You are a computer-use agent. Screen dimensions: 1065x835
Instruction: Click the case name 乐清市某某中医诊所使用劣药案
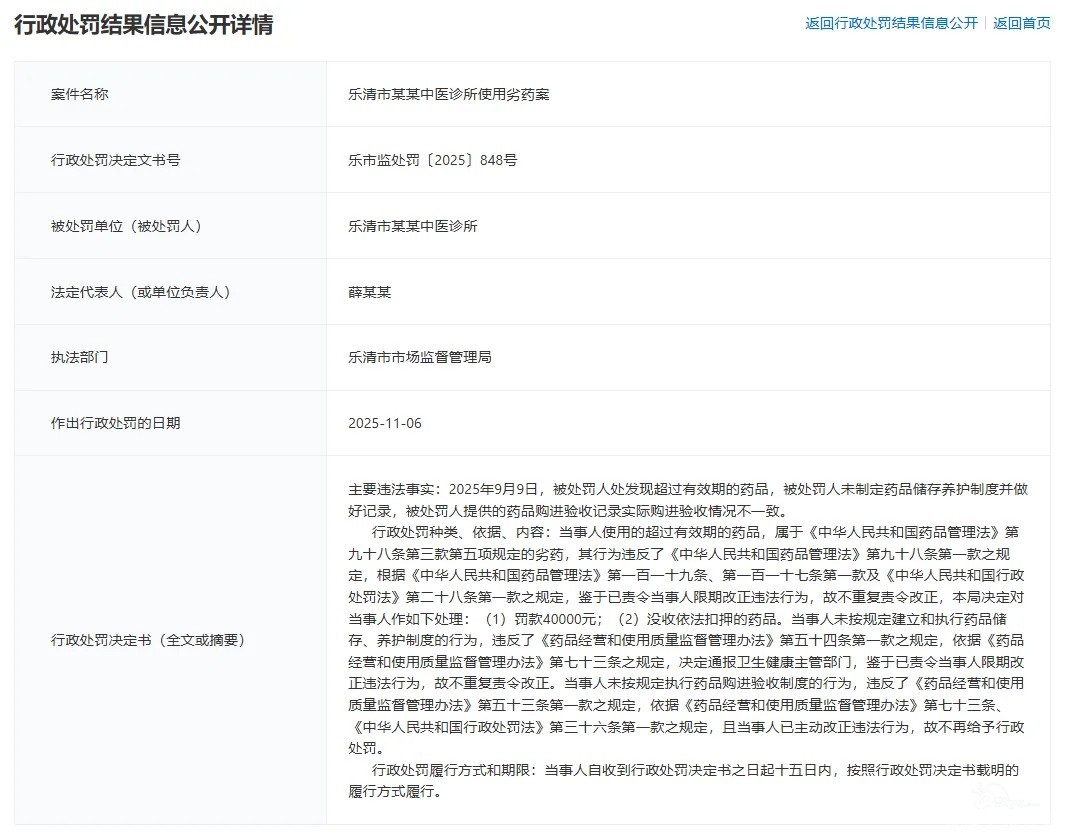[x=448, y=94]
